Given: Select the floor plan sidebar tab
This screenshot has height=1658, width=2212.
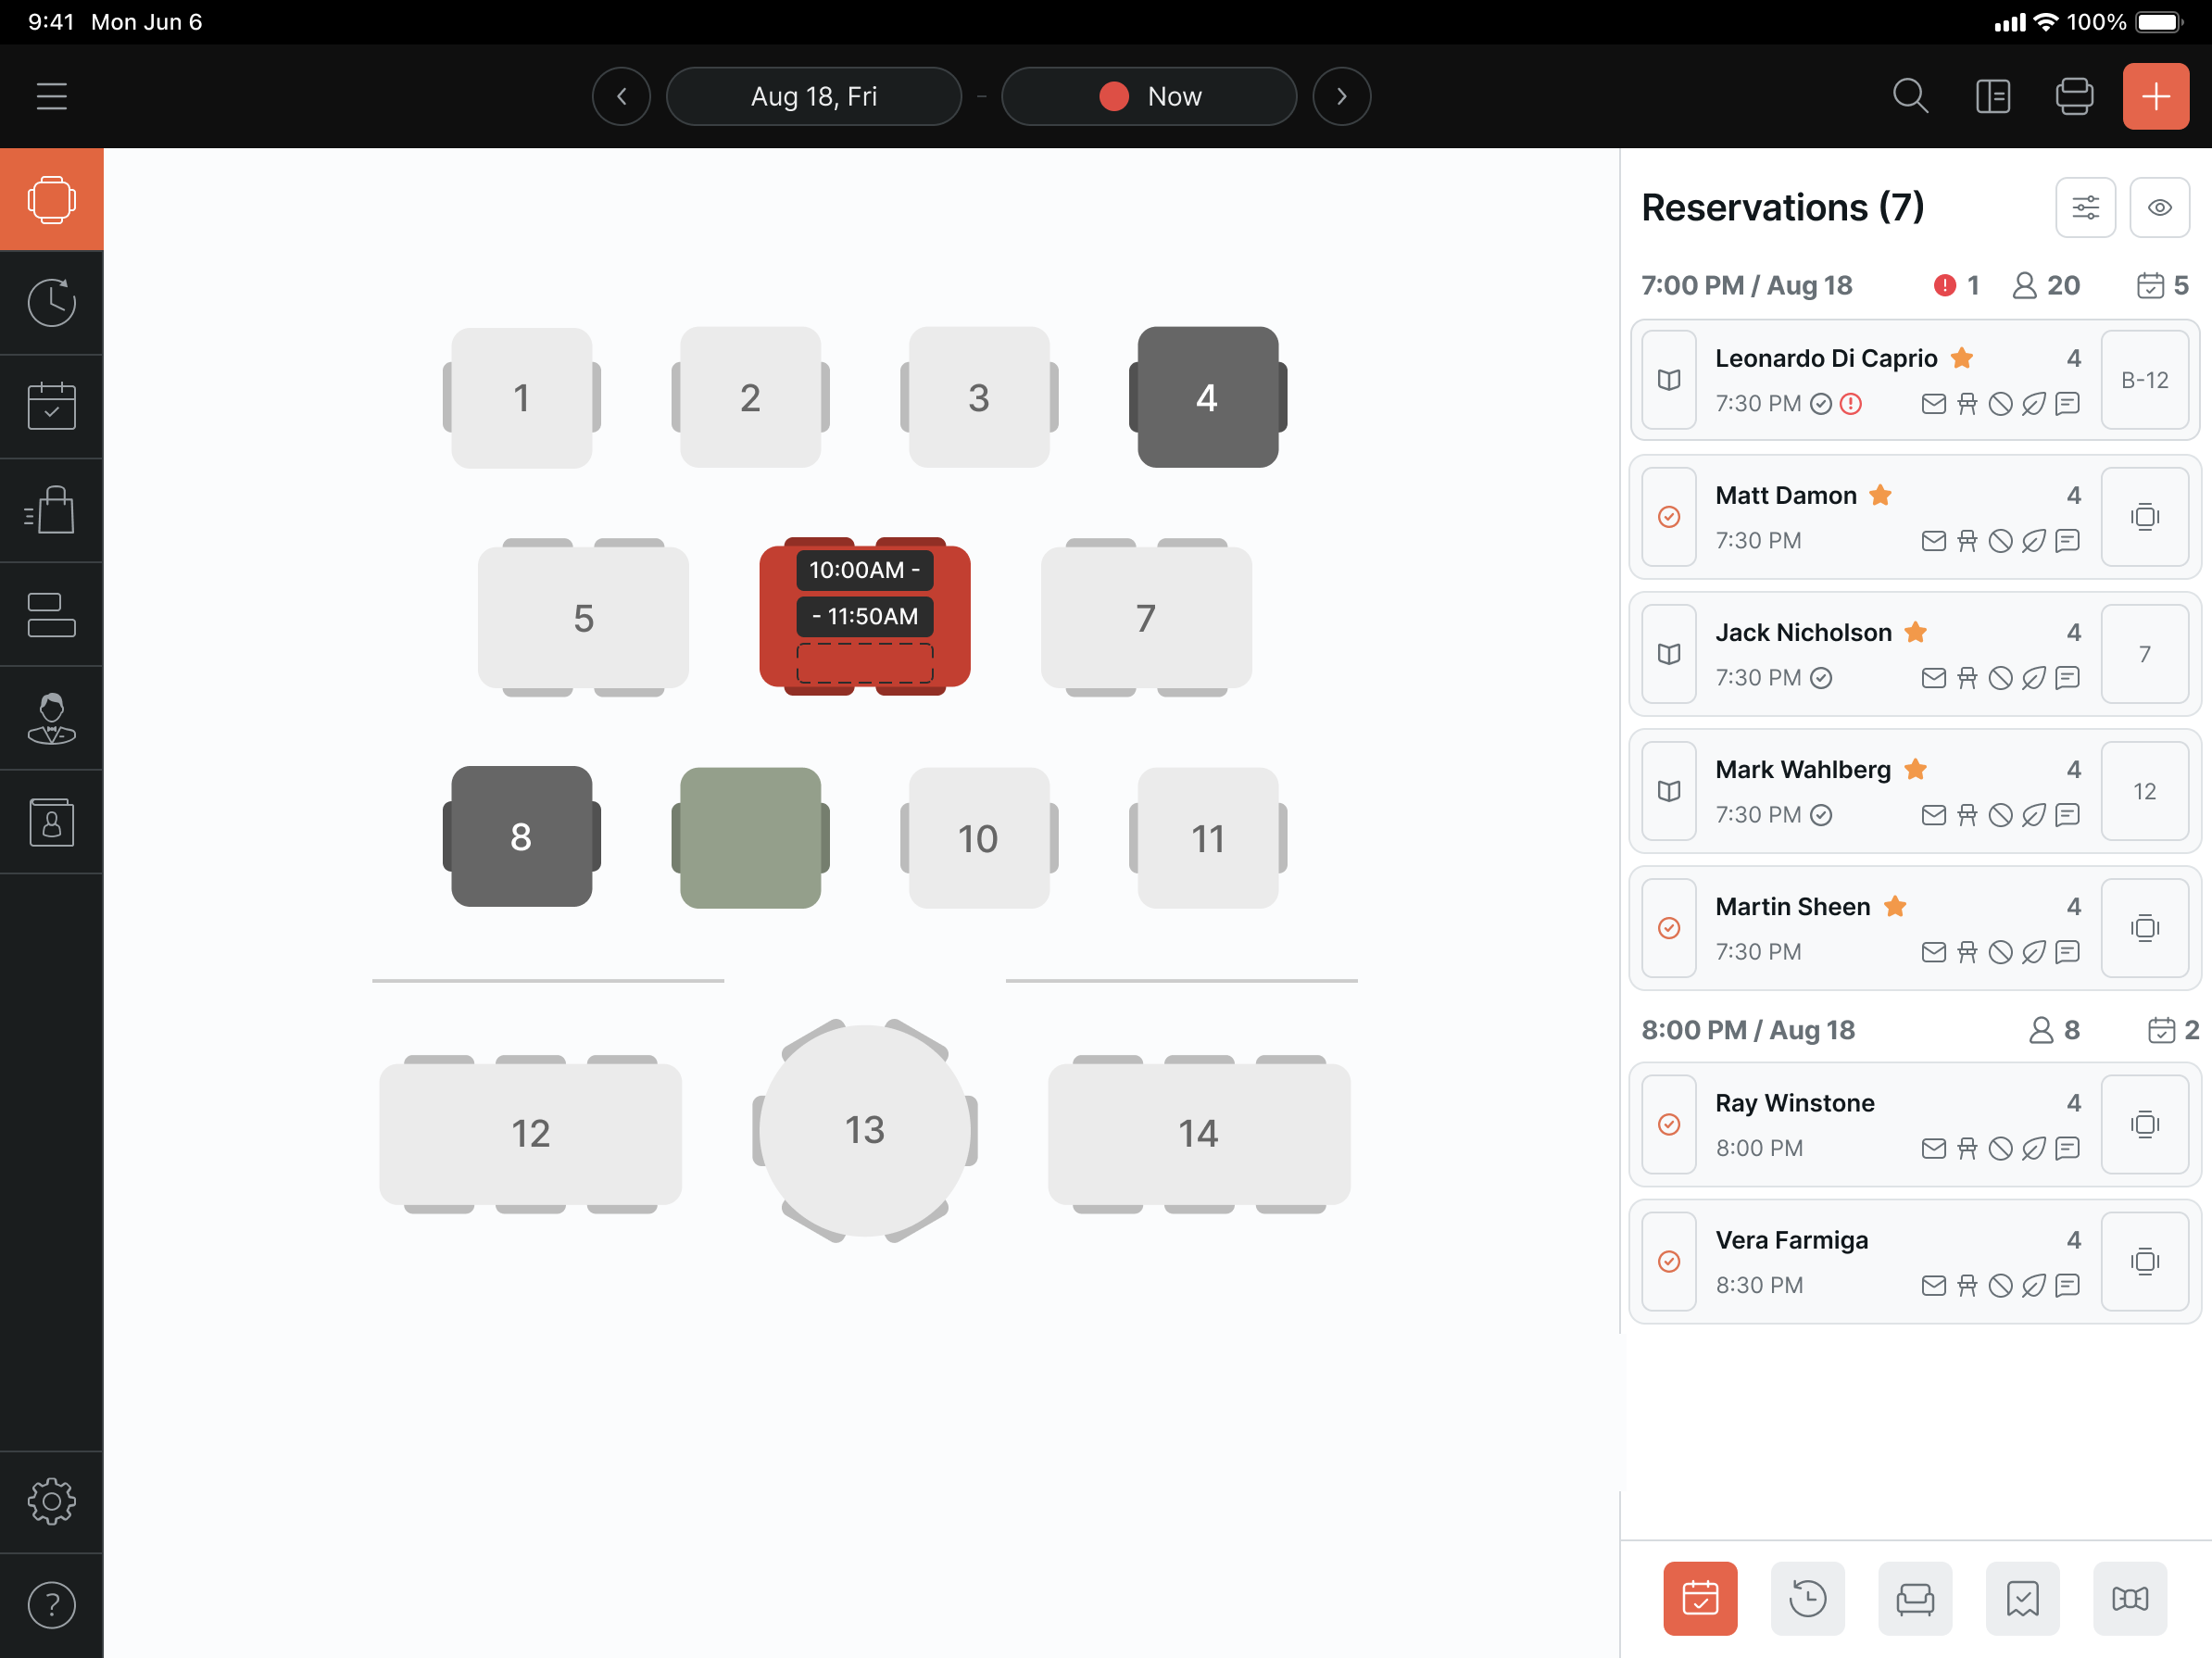Looking at the screenshot, I should 52,199.
